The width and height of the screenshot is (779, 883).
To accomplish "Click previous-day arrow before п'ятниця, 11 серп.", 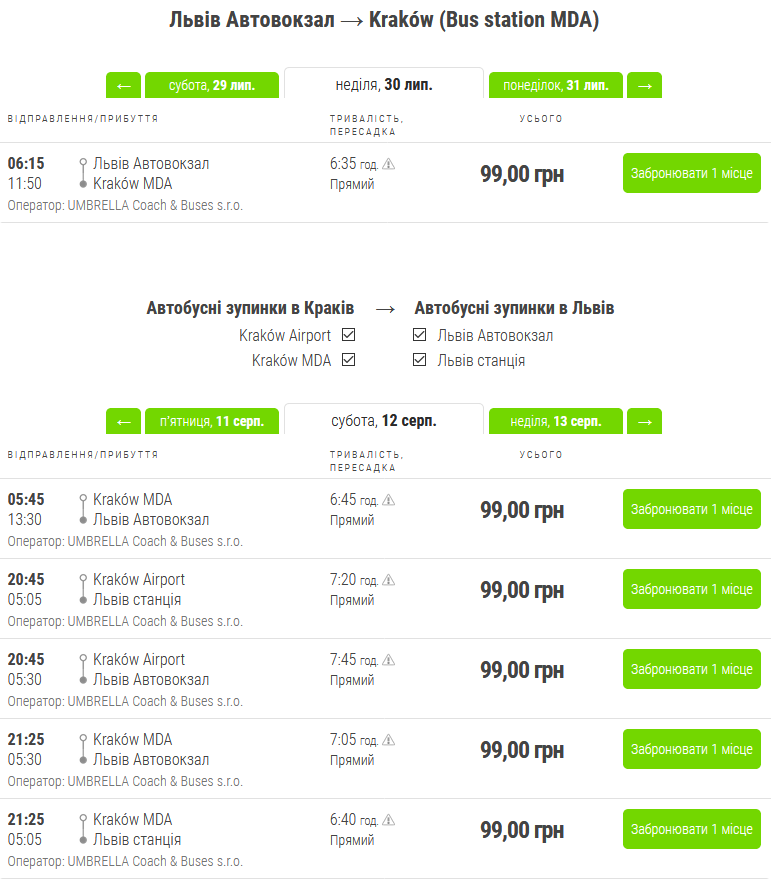I will (123, 422).
